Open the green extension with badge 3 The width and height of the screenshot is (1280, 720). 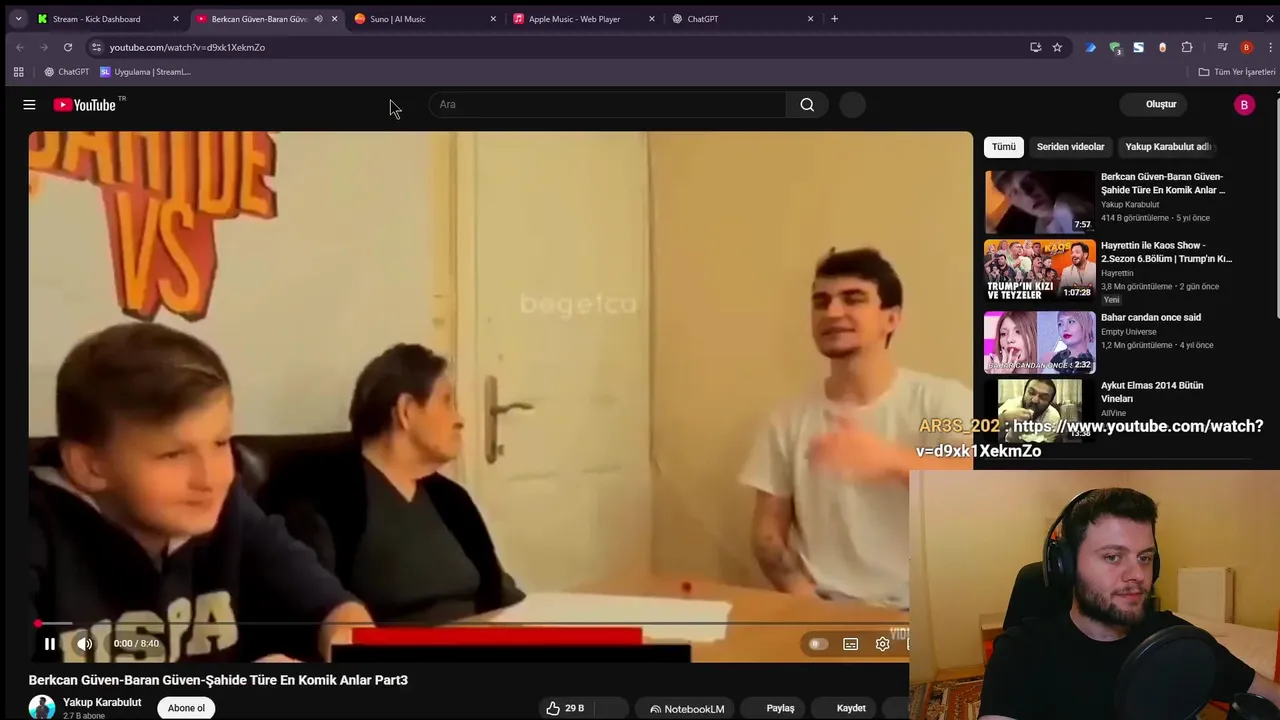(1115, 47)
